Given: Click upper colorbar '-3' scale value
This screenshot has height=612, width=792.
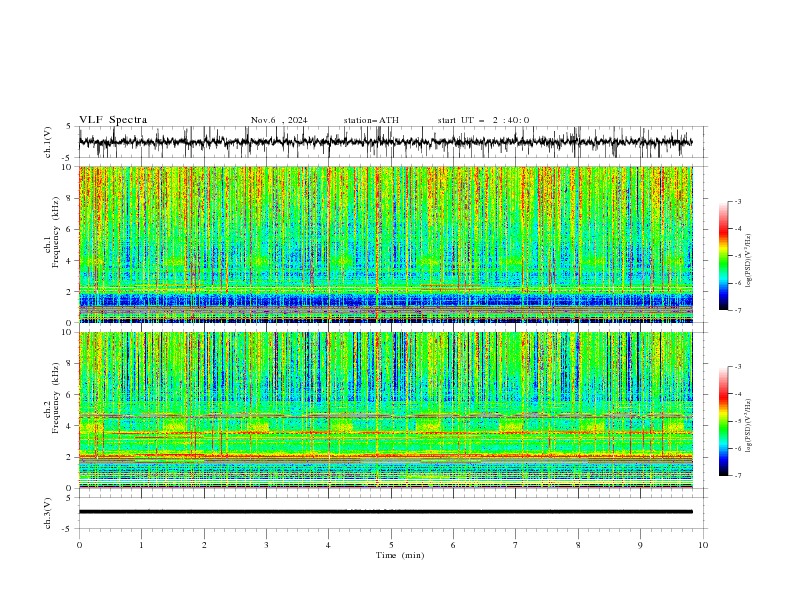Looking at the screenshot, I should (x=737, y=201).
